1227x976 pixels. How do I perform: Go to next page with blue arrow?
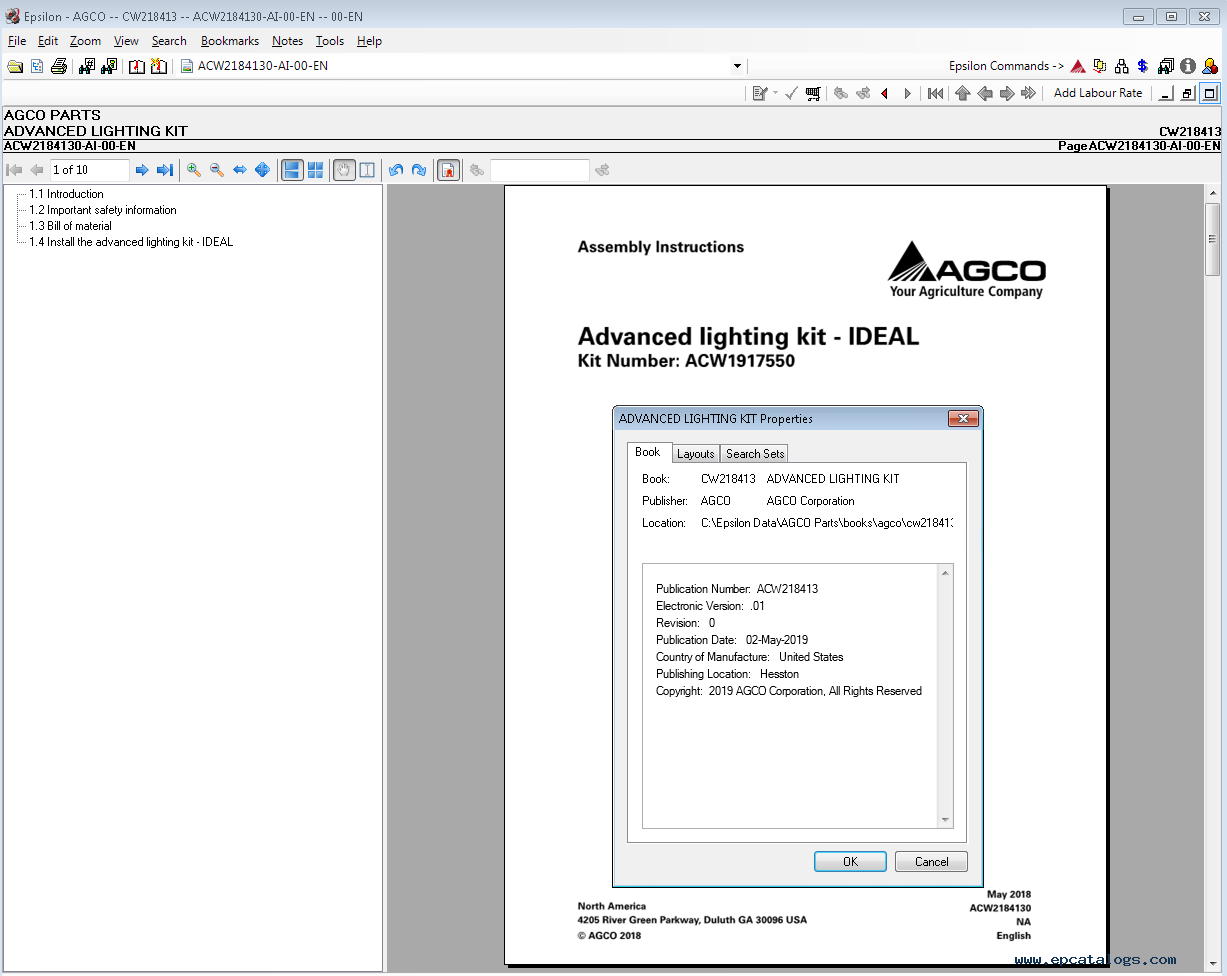142,170
